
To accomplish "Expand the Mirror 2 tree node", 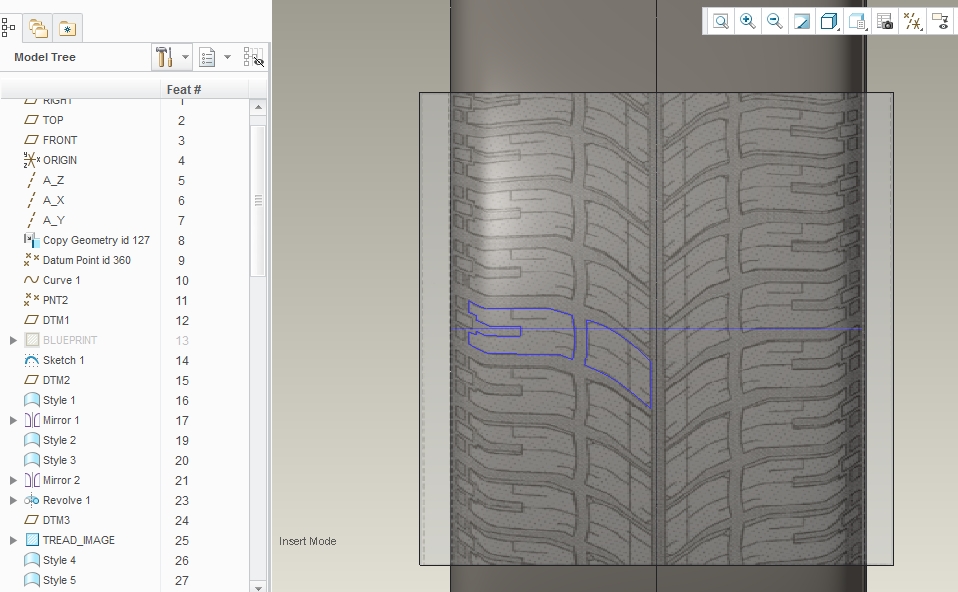I will coord(13,480).
